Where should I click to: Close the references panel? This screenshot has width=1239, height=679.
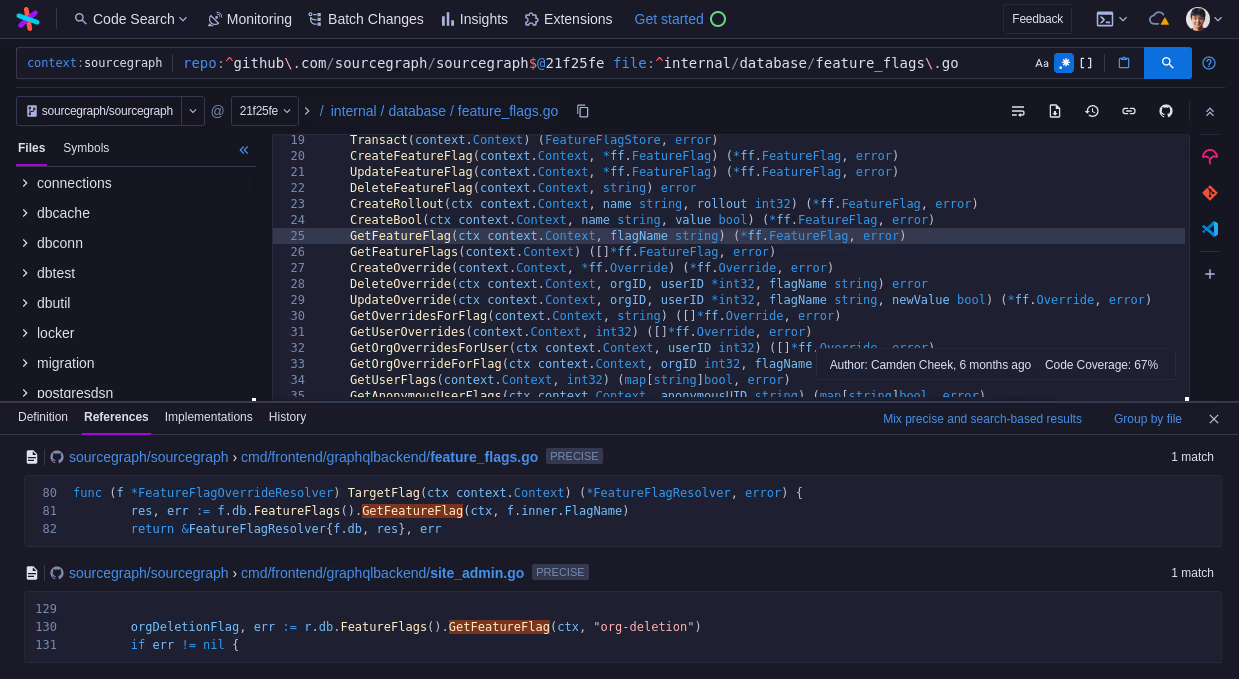point(1214,419)
